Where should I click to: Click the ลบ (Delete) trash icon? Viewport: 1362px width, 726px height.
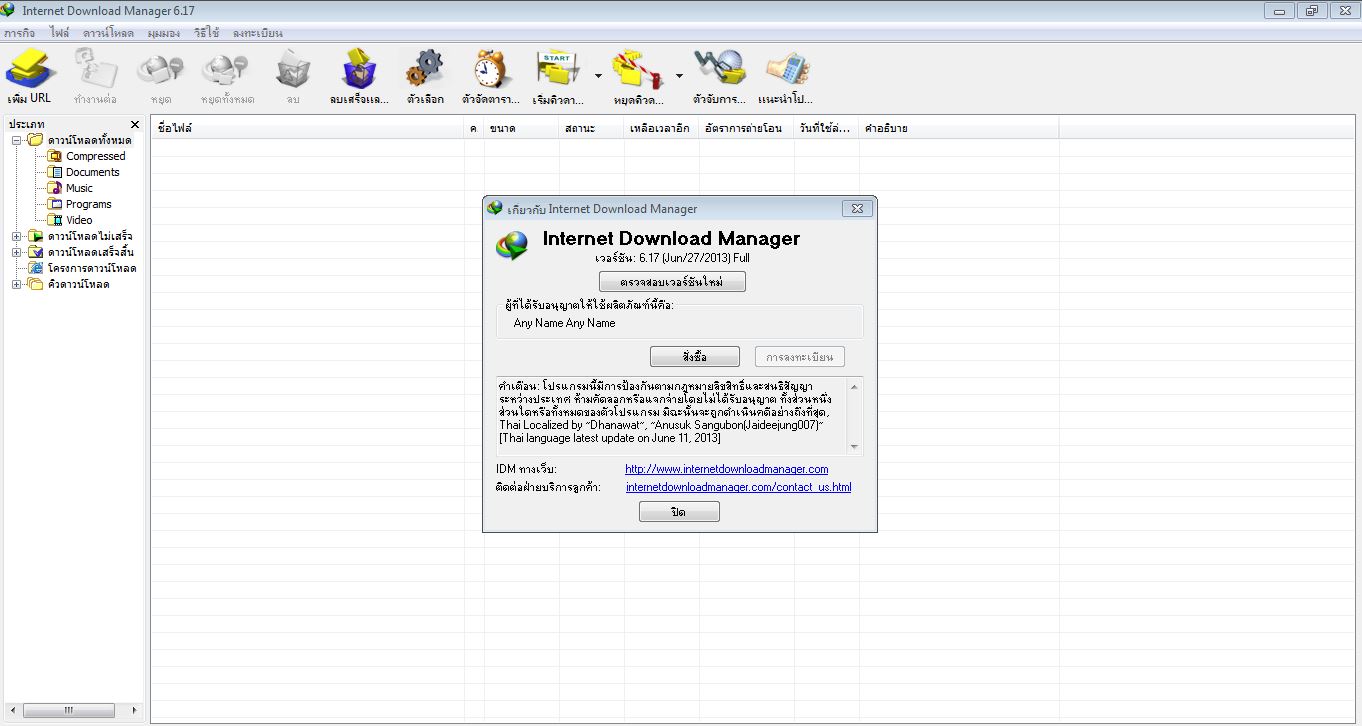(293, 69)
